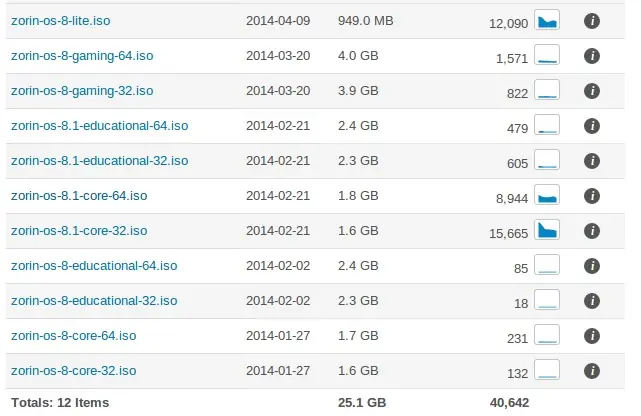This screenshot has width=641, height=416.
Task: Click stats graph icon for zorin-os-8-gaming-32.iso
Action: [547, 91]
